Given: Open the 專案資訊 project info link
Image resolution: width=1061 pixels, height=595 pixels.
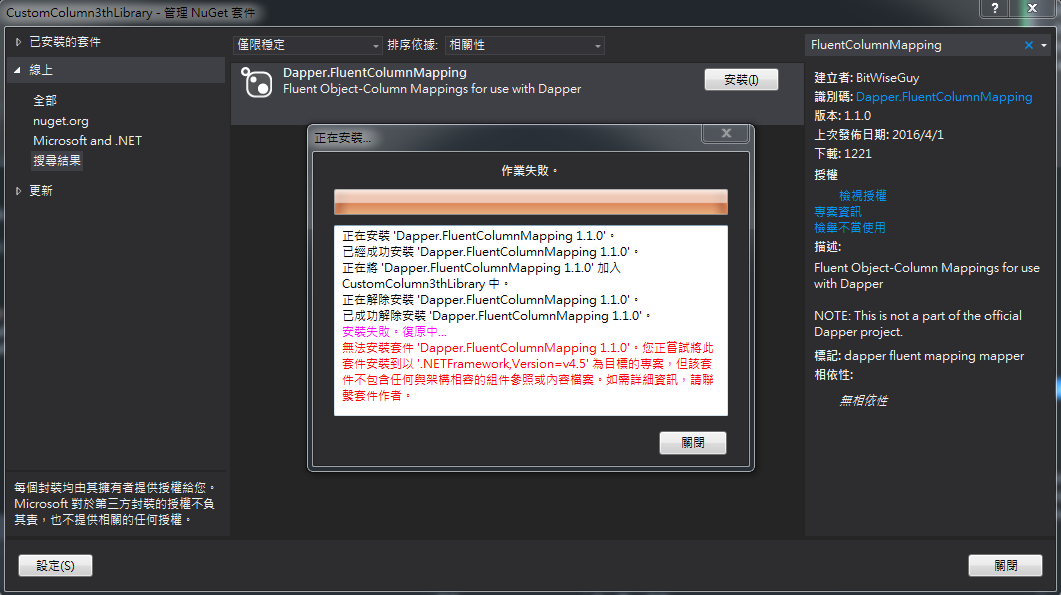Looking at the screenshot, I should pos(838,212).
